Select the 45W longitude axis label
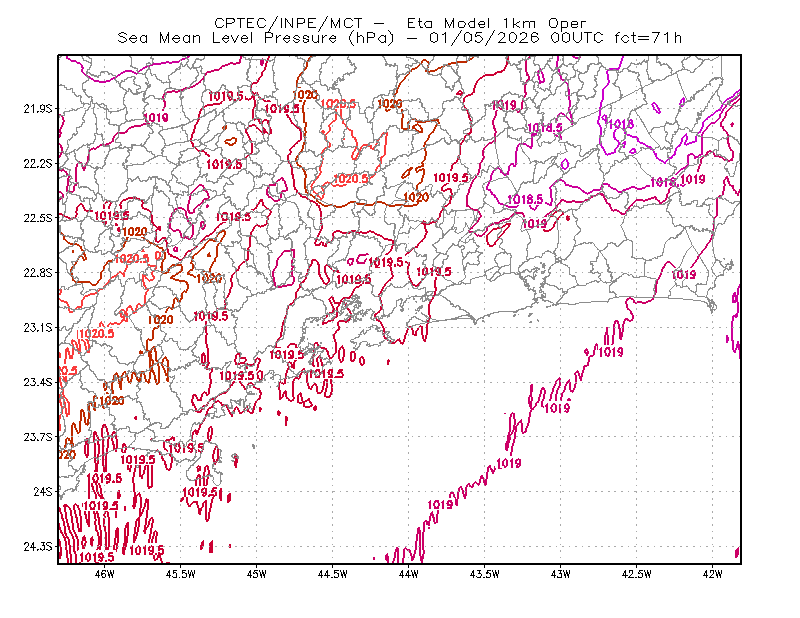The image size is (800, 618). pyautogui.click(x=257, y=574)
